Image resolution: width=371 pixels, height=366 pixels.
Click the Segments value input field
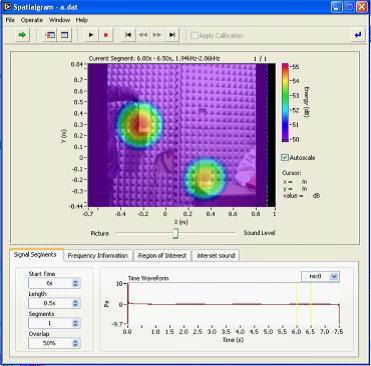pos(50,323)
